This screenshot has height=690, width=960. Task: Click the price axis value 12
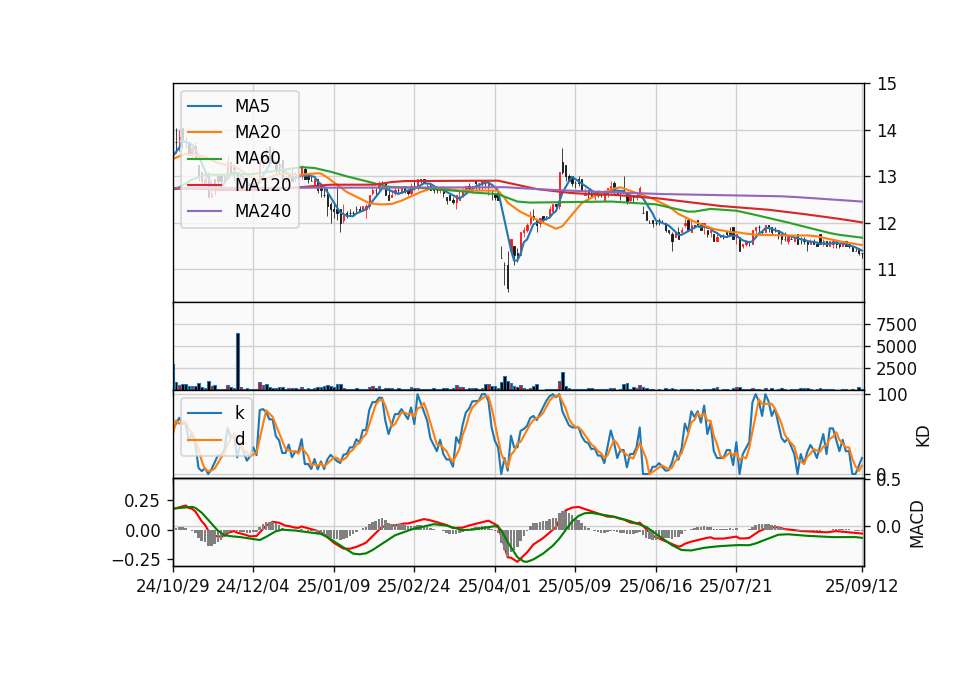pos(887,223)
